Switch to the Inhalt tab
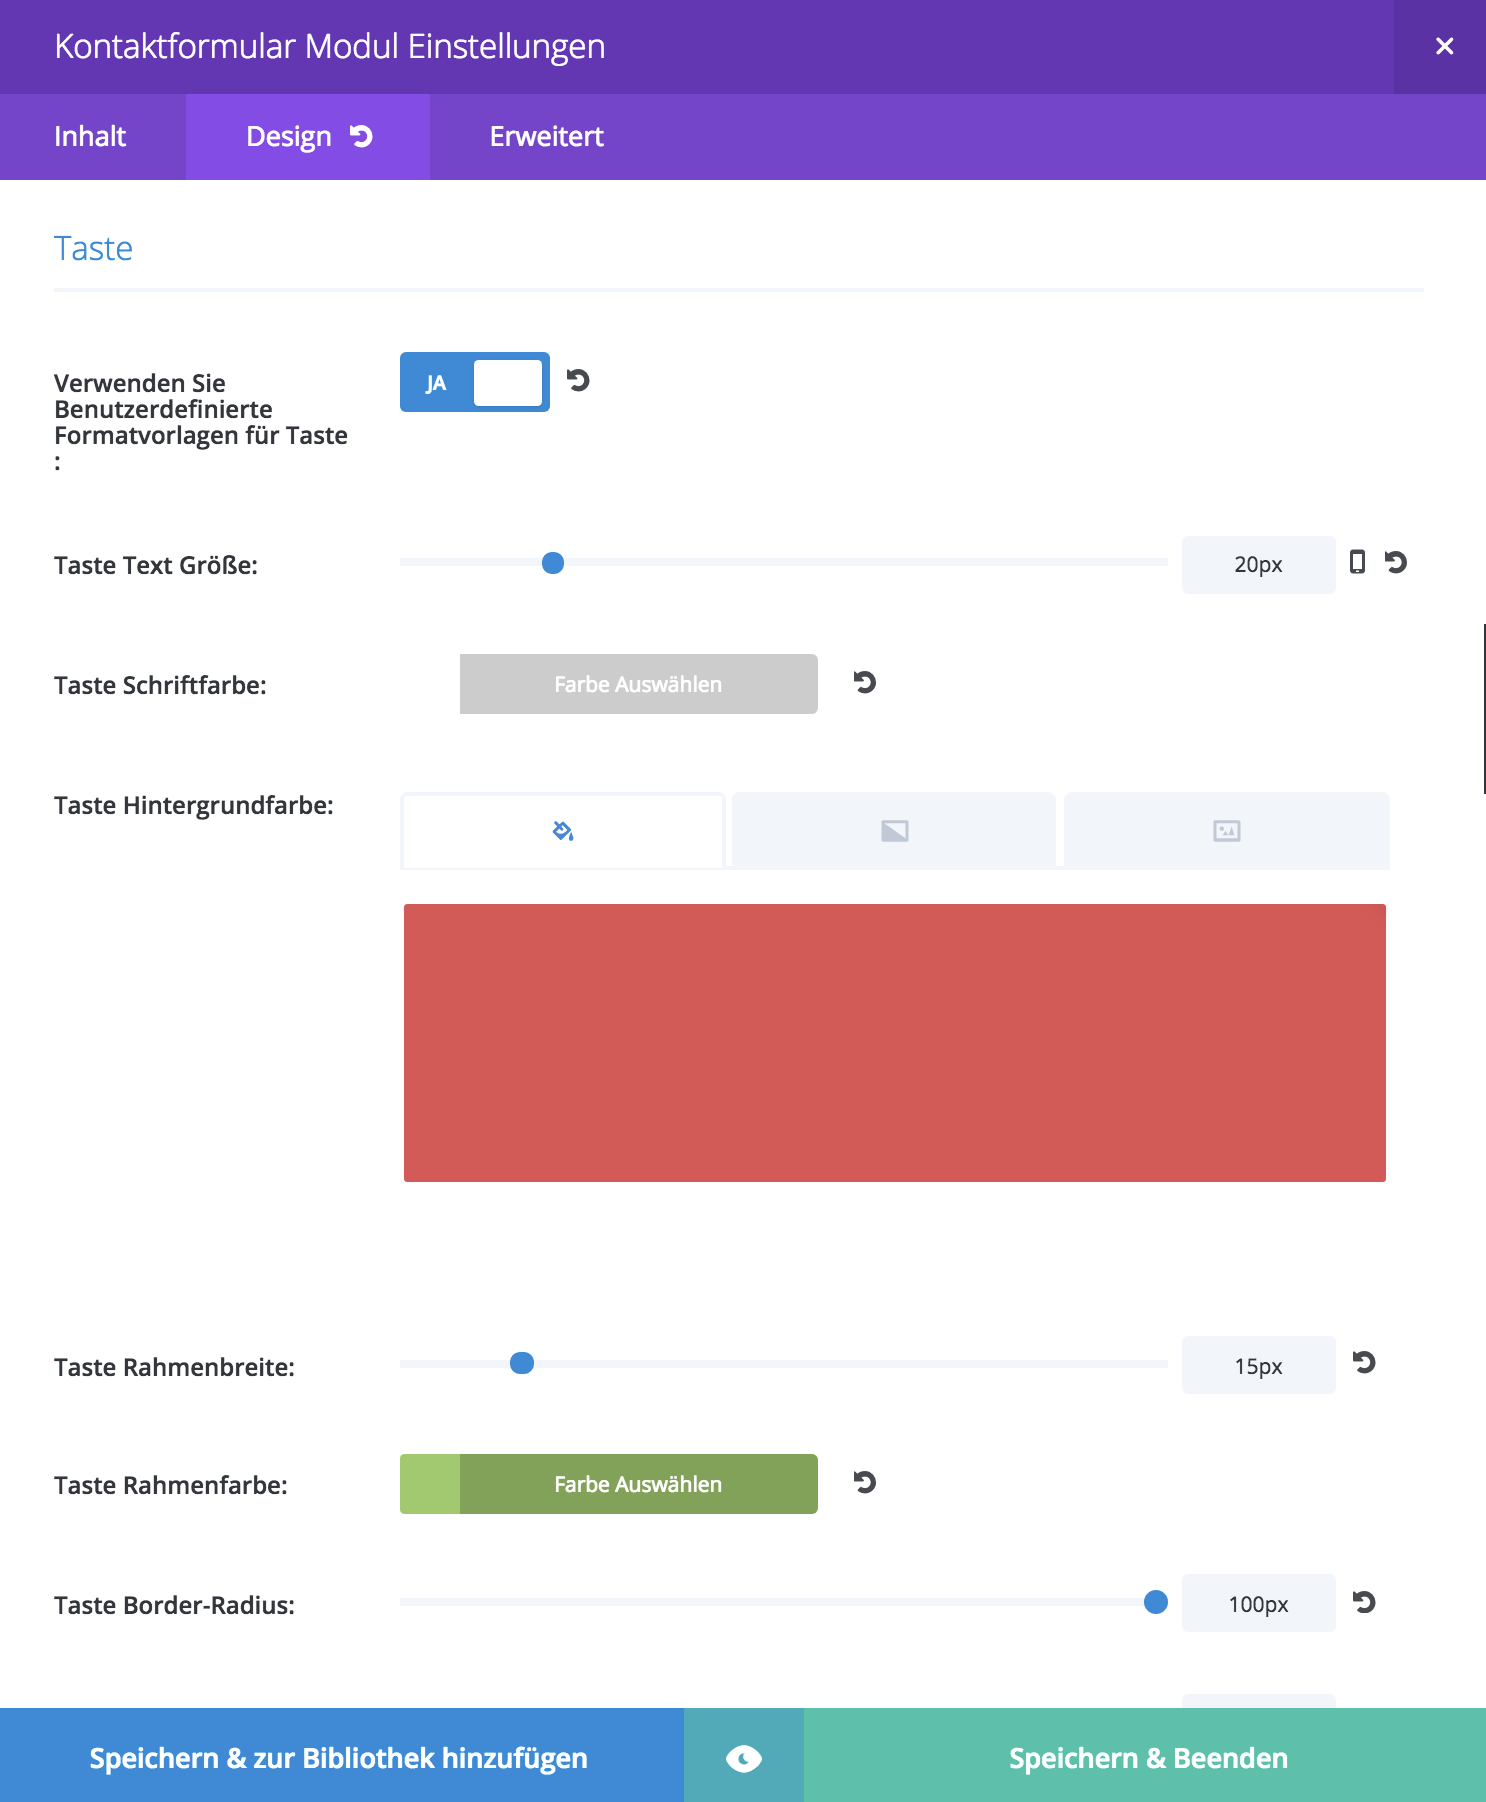The height and width of the screenshot is (1802, 1486). pyautogui.click(x=90, y=137)
